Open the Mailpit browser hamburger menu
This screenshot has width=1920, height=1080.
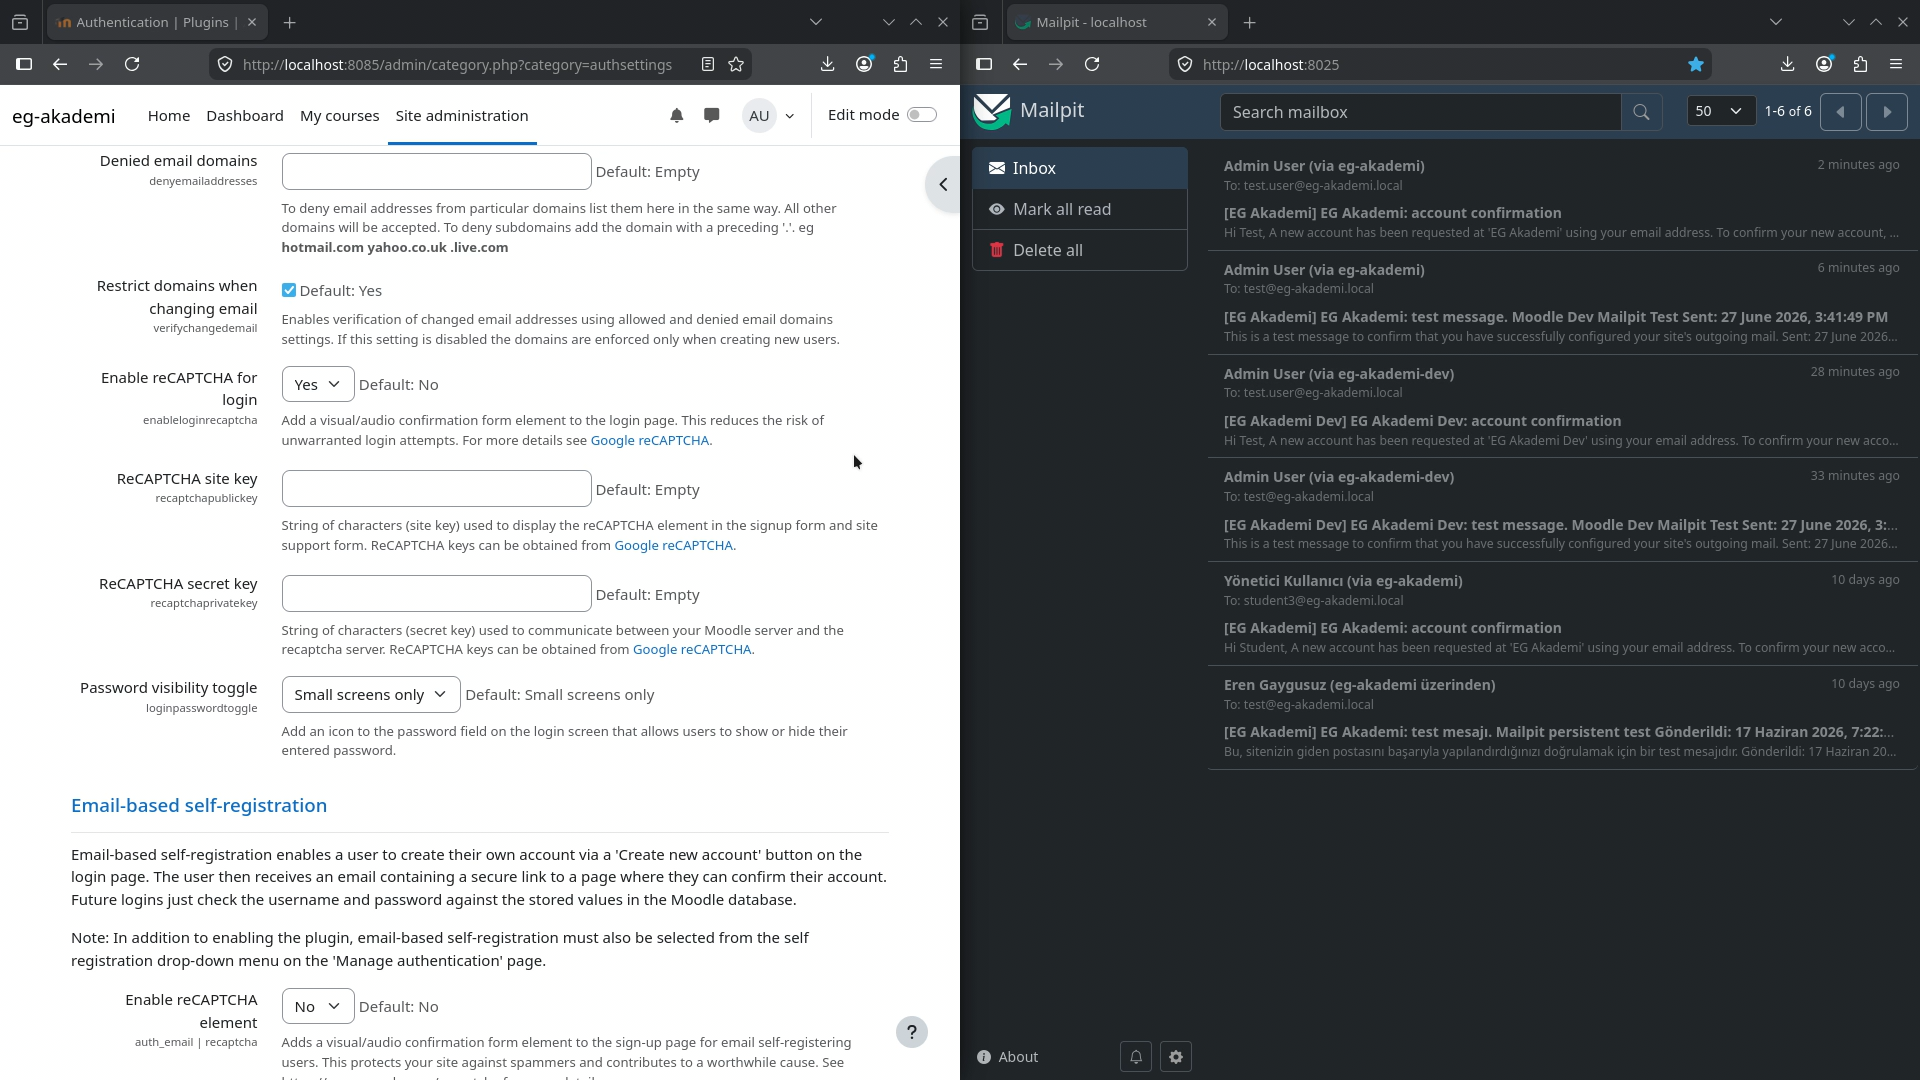1896,64
